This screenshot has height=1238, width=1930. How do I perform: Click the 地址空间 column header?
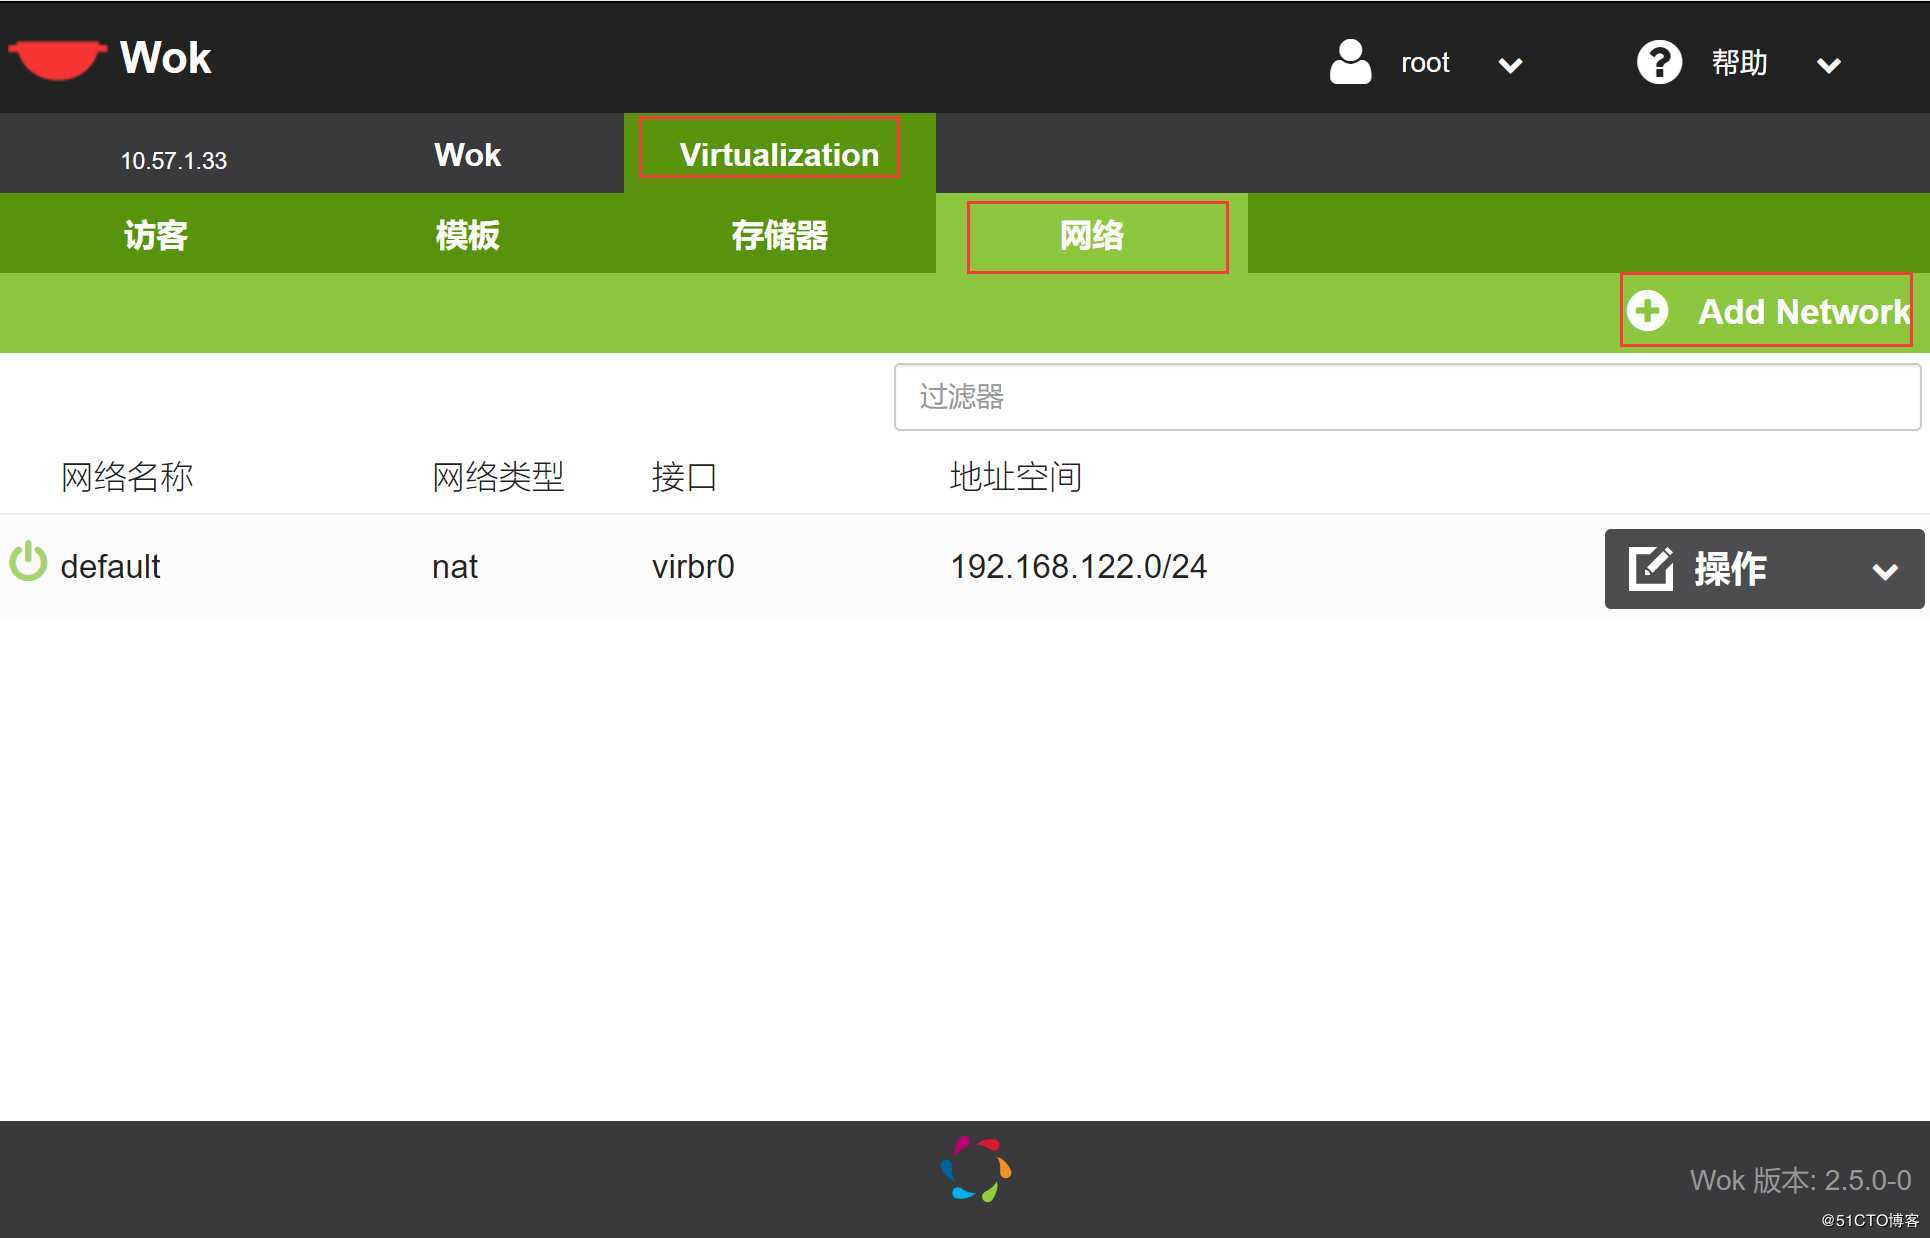pyautogui.click(x=1016, y=476)
